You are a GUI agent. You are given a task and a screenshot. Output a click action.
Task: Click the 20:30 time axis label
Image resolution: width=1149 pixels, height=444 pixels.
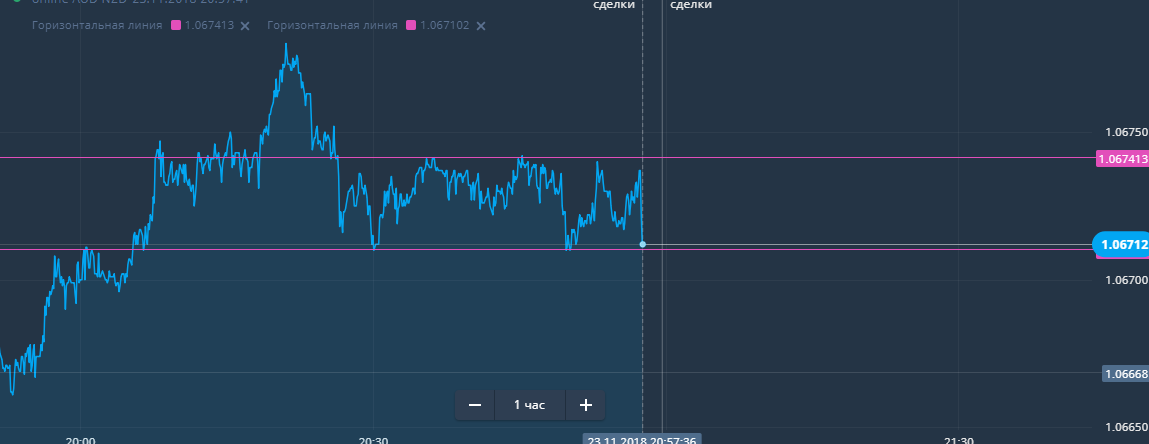pyautogui.click(x=374, y=440)
